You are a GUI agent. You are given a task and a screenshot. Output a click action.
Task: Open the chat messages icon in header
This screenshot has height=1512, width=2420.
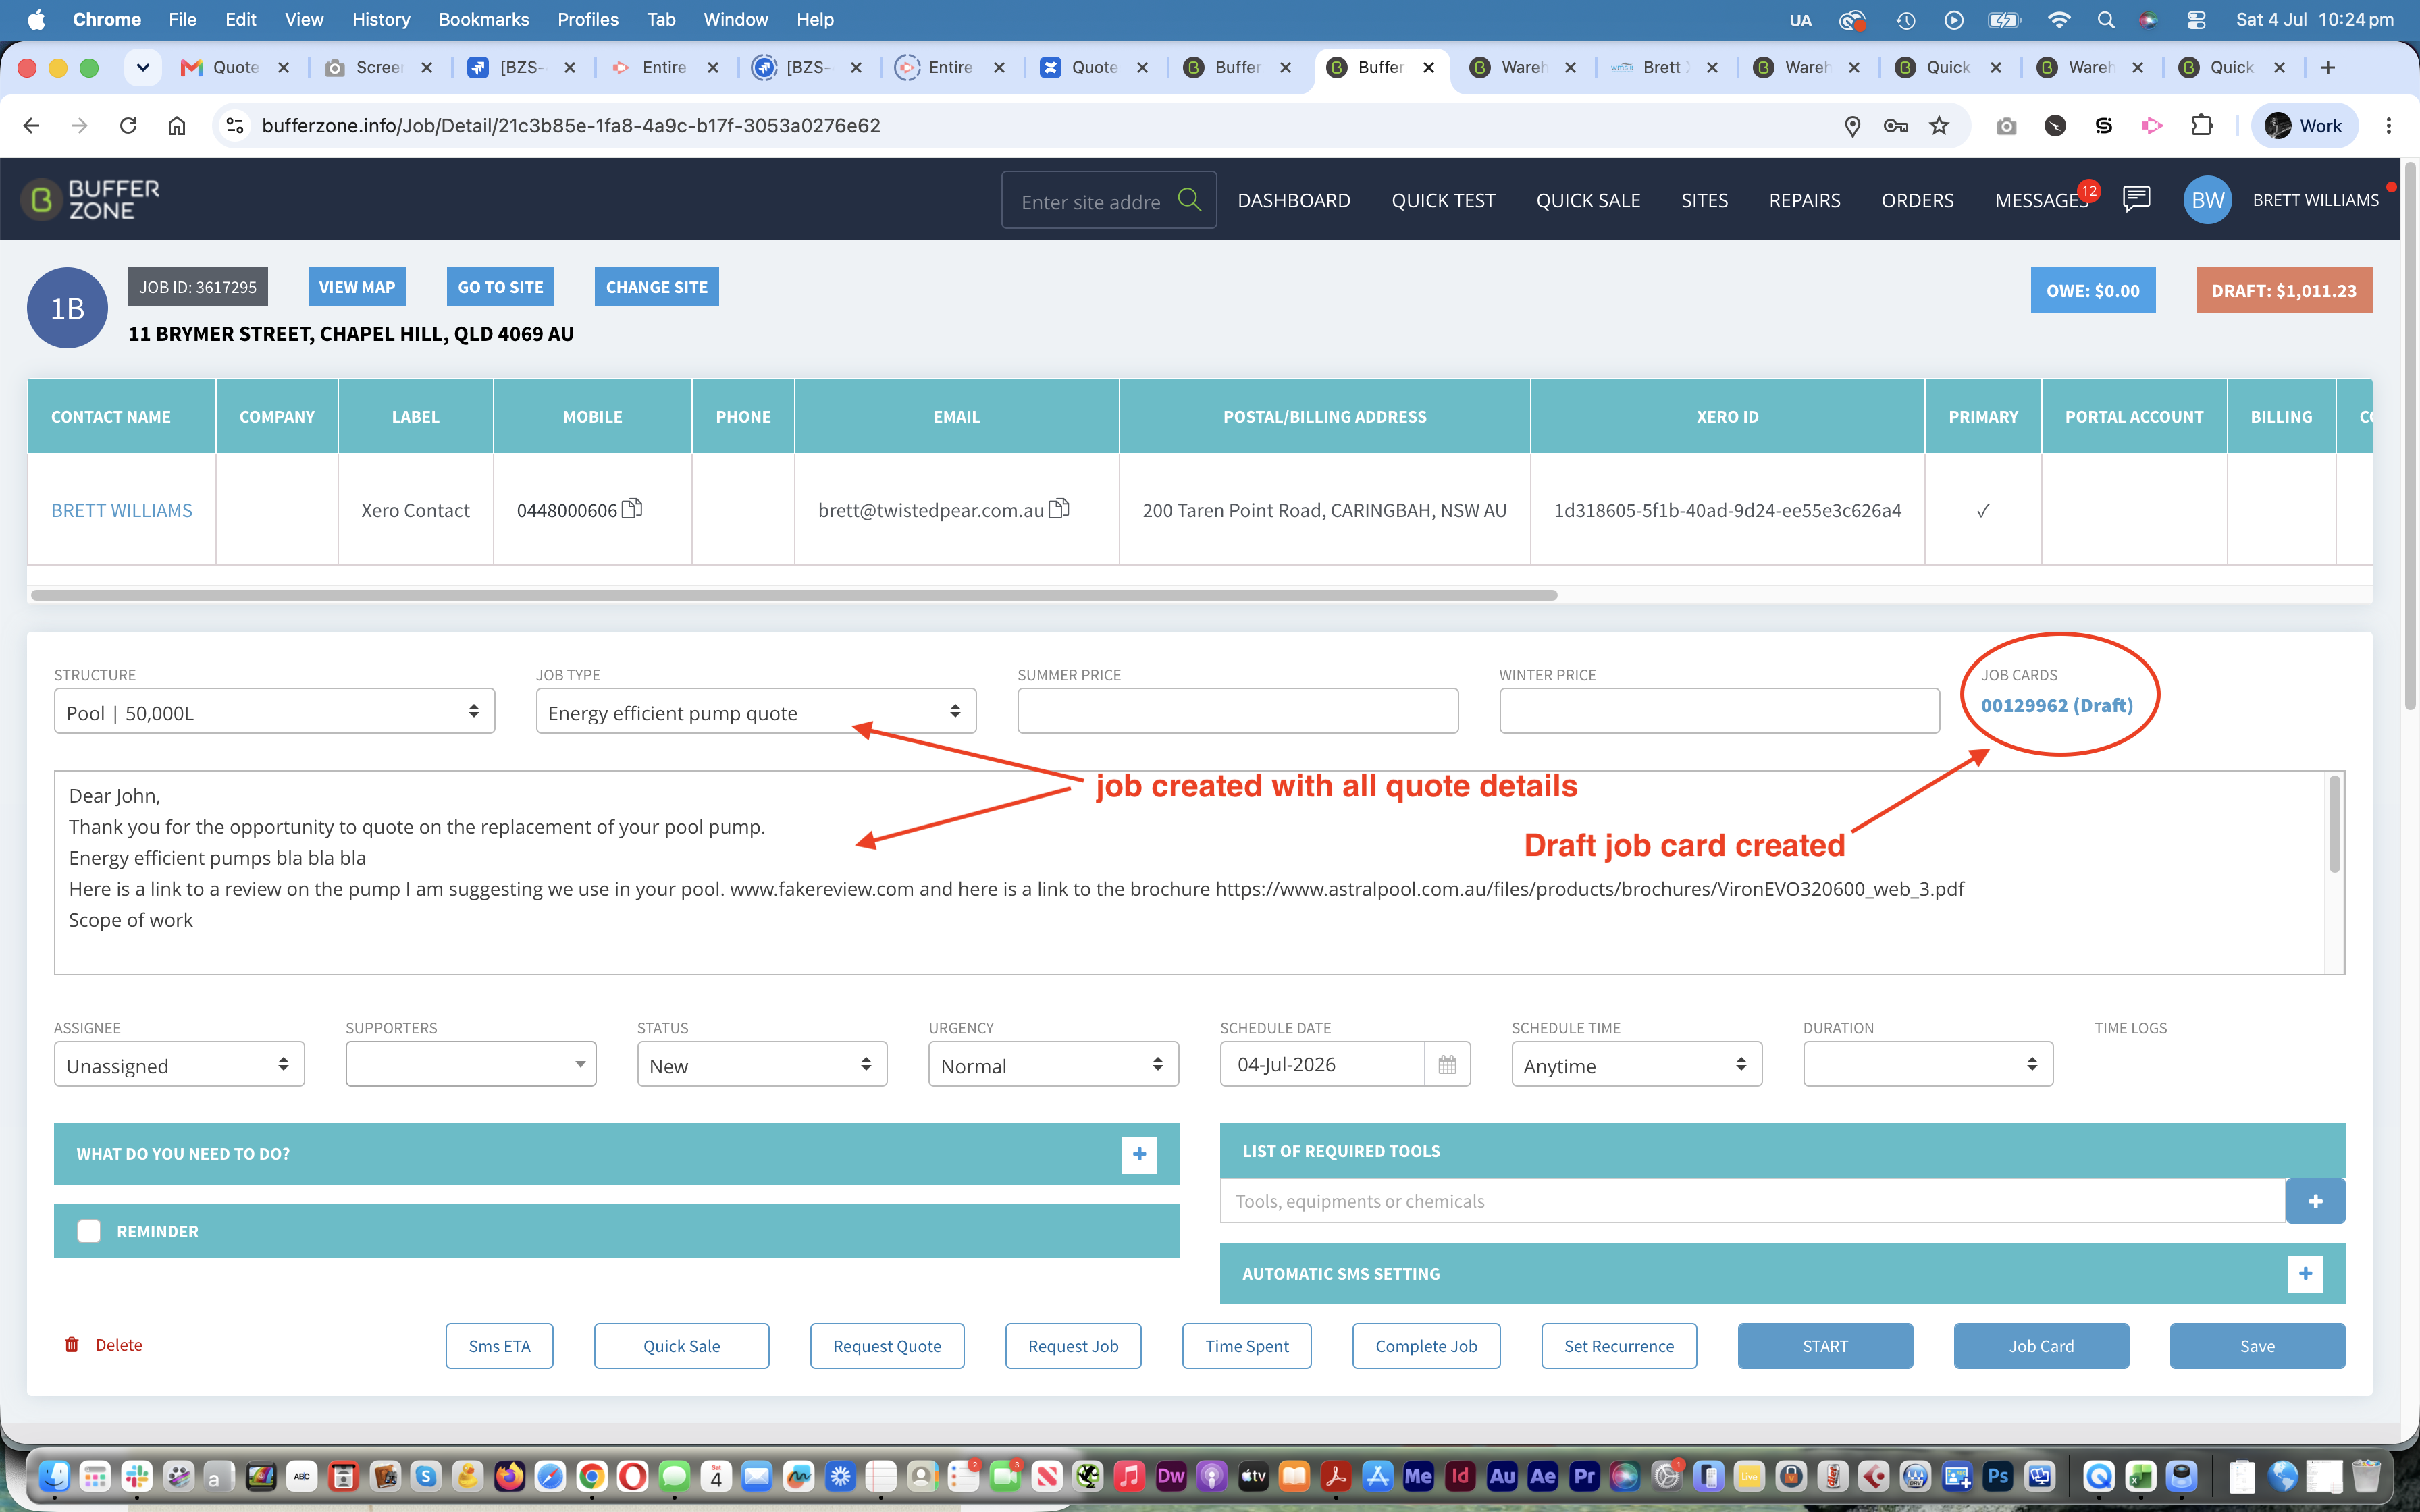click(x=2136, y=199)
